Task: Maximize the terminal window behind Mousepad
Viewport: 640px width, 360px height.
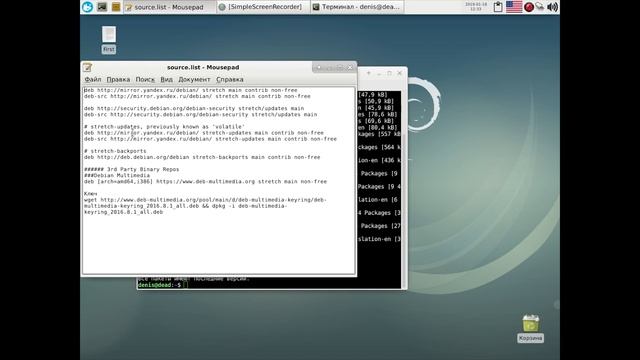Action: click(x=389, y=73)
